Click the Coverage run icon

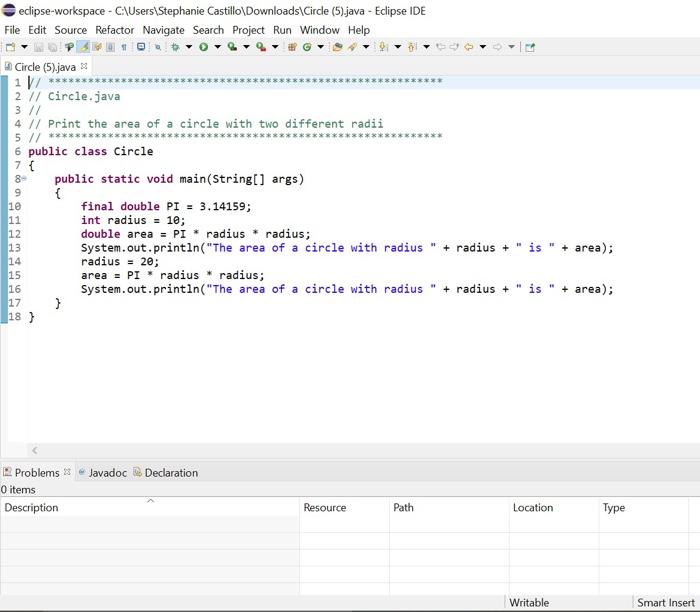pos(232,47)
